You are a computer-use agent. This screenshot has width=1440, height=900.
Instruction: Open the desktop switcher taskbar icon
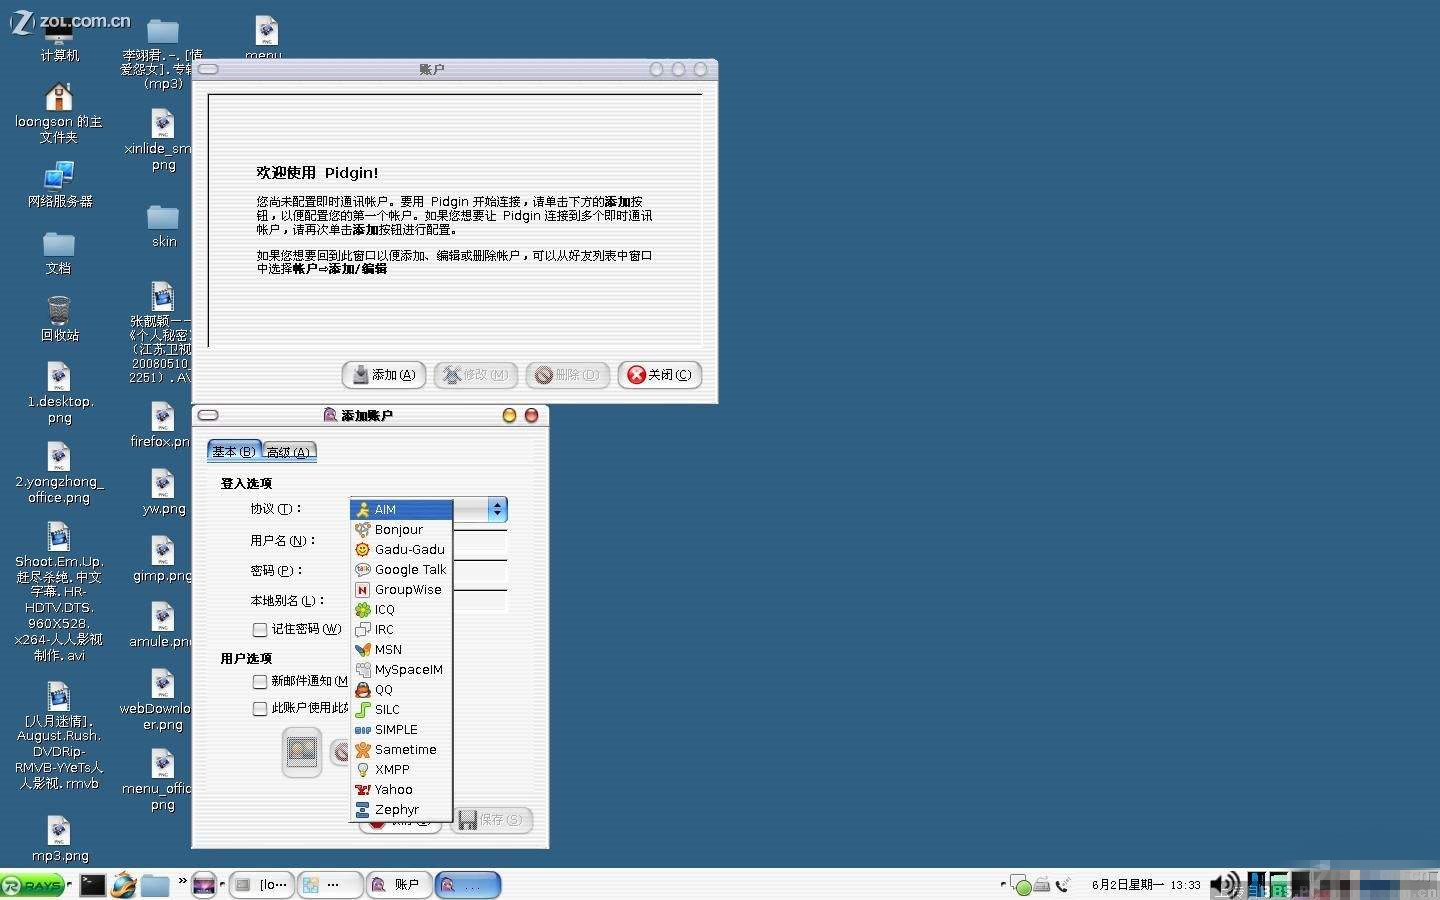(x=204, y=885)
